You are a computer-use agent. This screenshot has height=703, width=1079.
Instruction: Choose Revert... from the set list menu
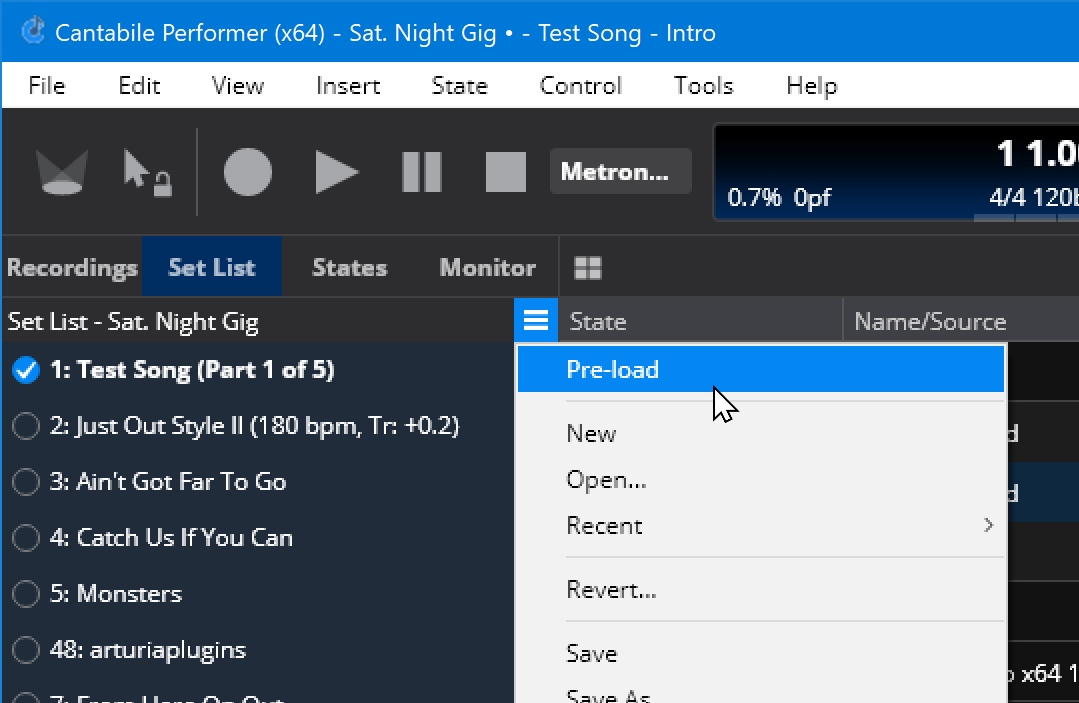[760, 590]
